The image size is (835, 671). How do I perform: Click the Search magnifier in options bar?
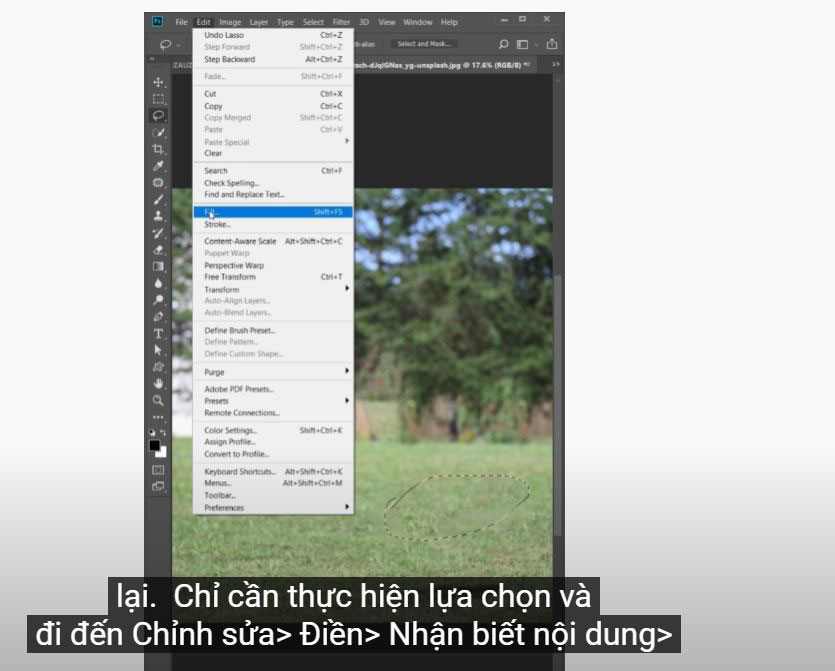[x=503, y=44]
